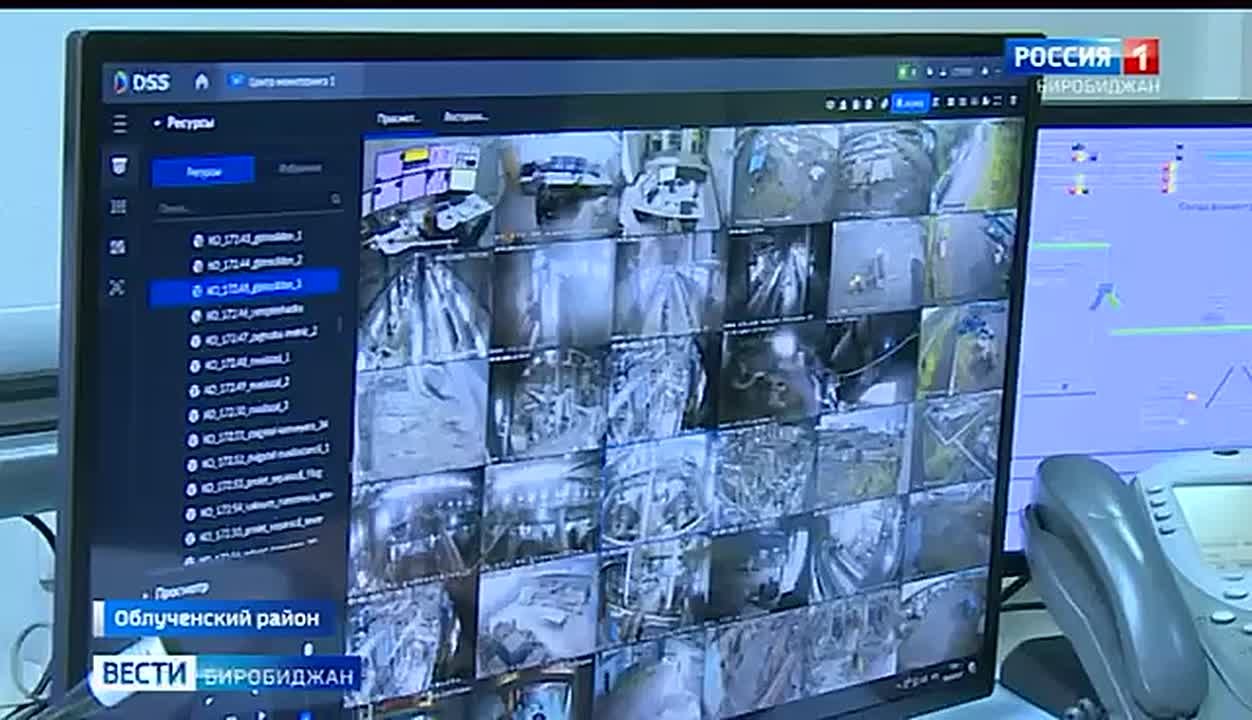Image resolution: width=1252 pixels, height=720 pixels.
Task: Select the HD_172.46 camera in the list
Action: tap(245, 313)
